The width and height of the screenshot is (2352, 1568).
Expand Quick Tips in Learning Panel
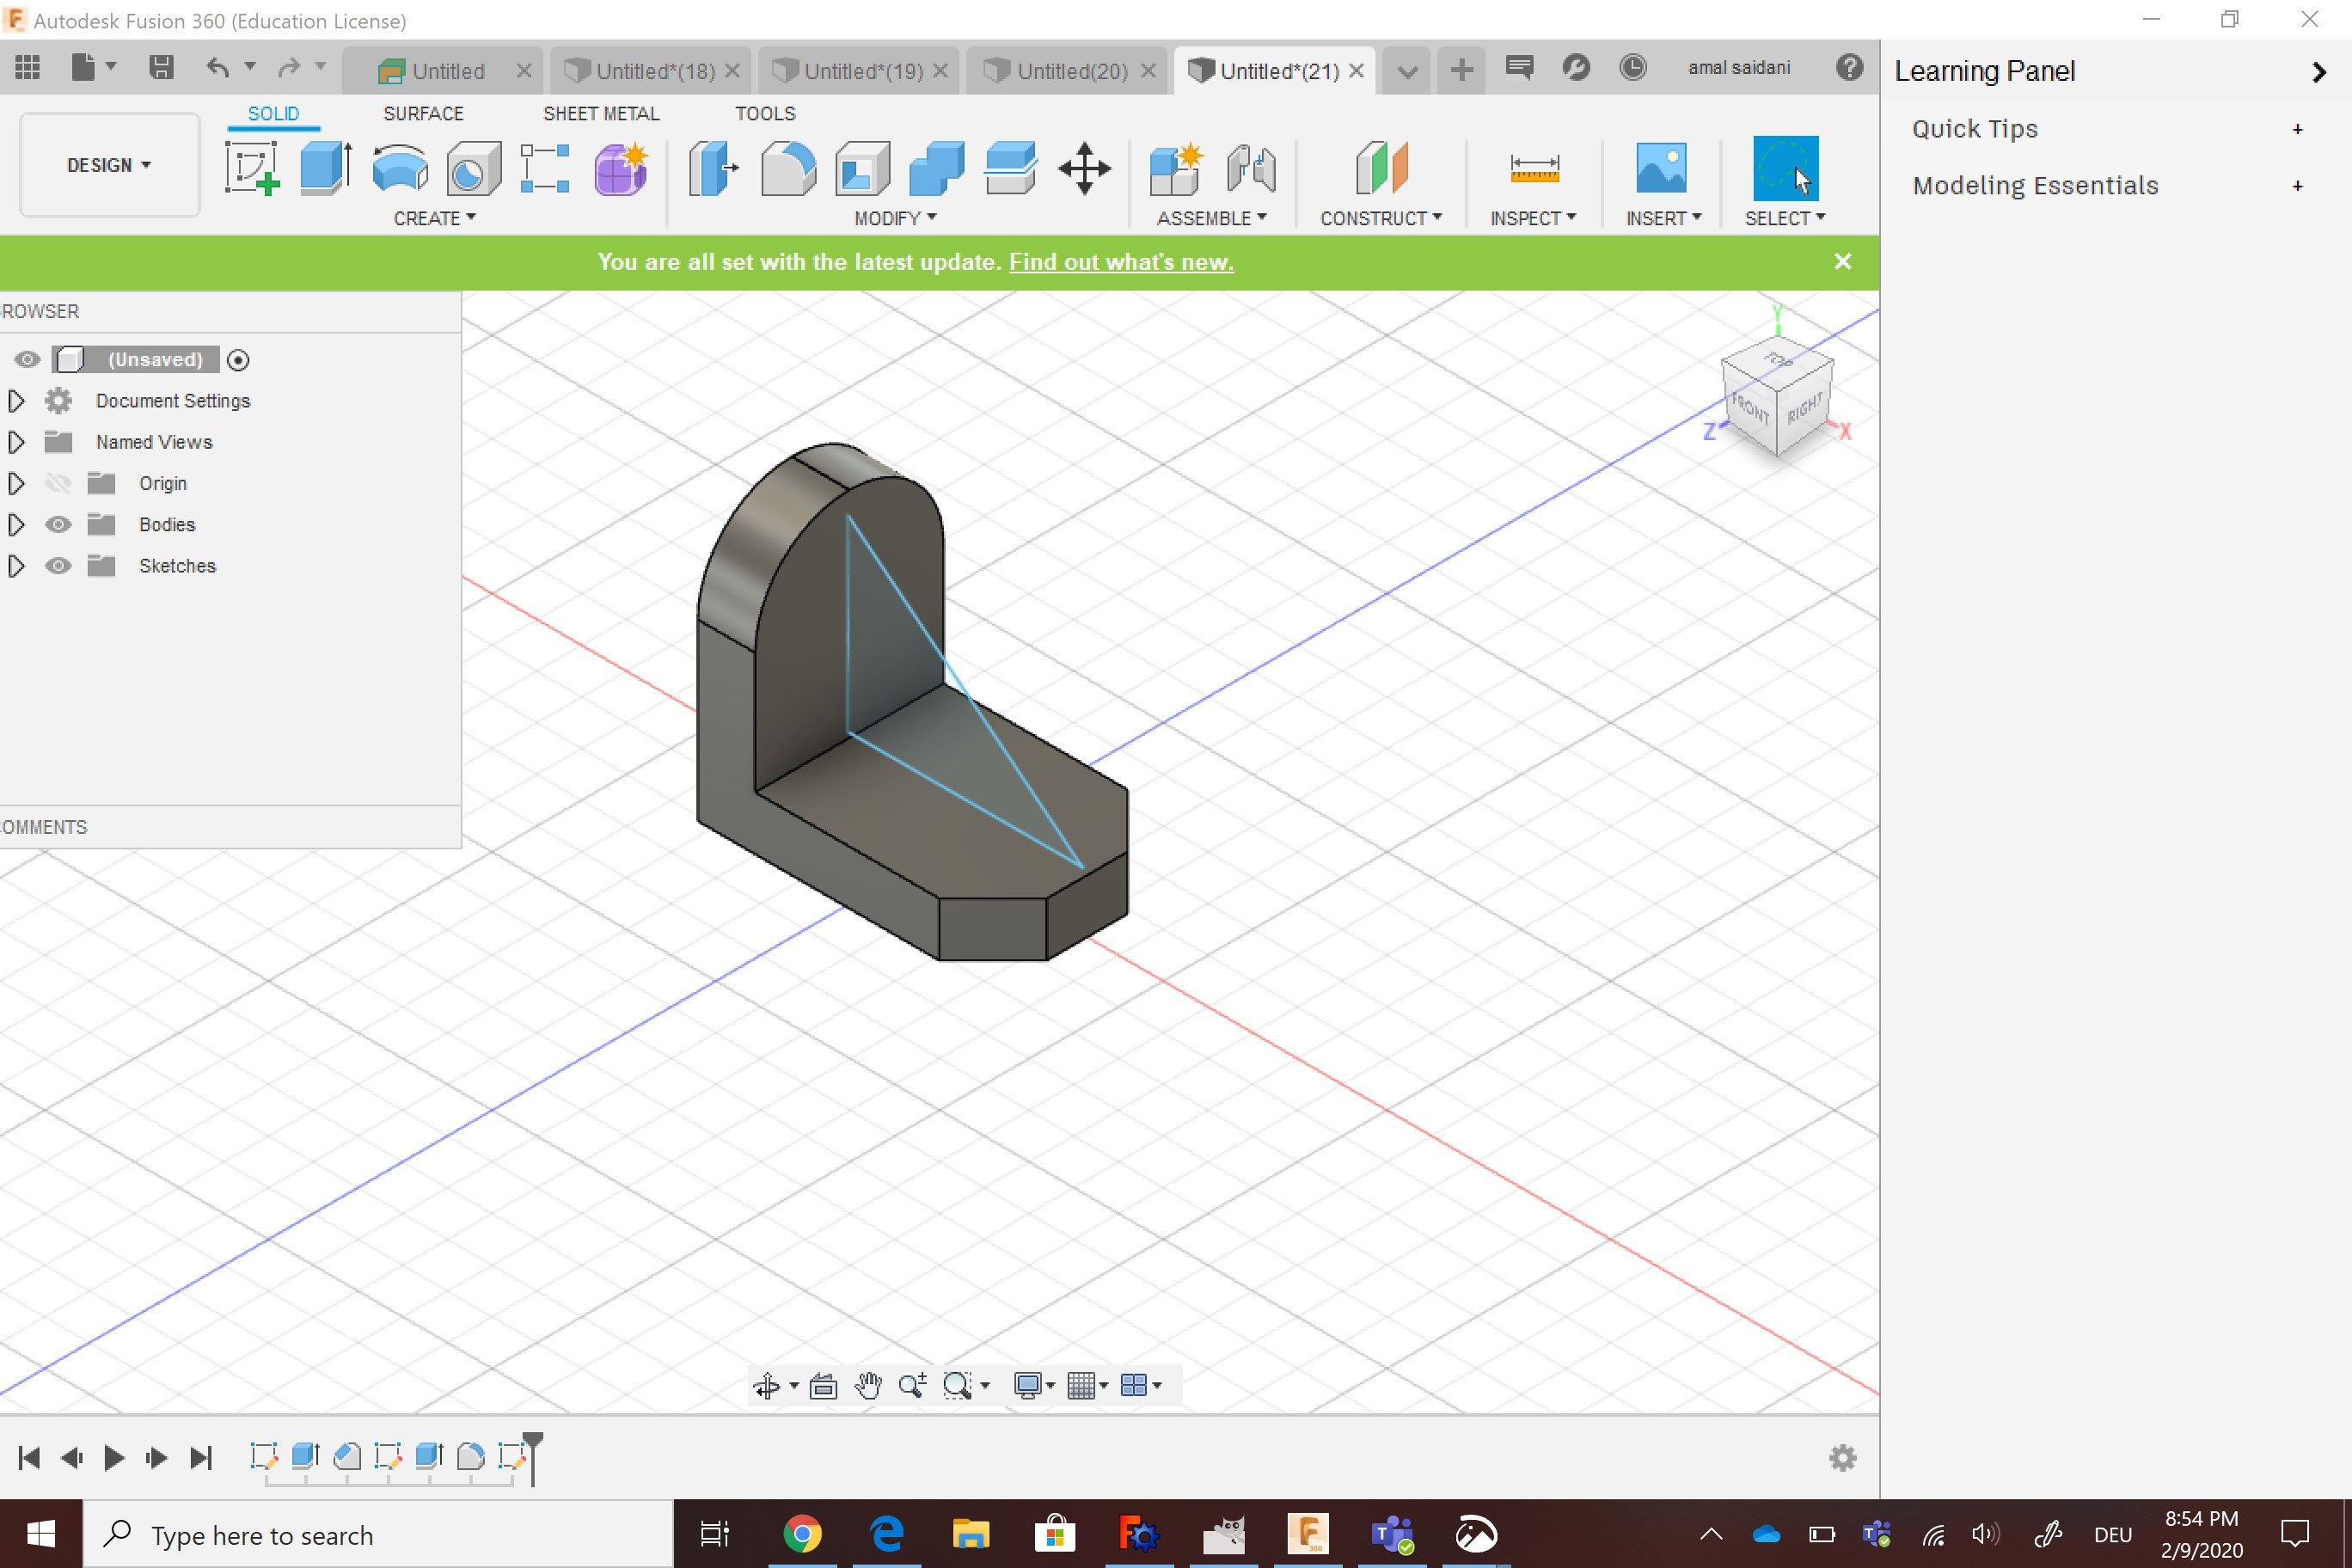2298,129
